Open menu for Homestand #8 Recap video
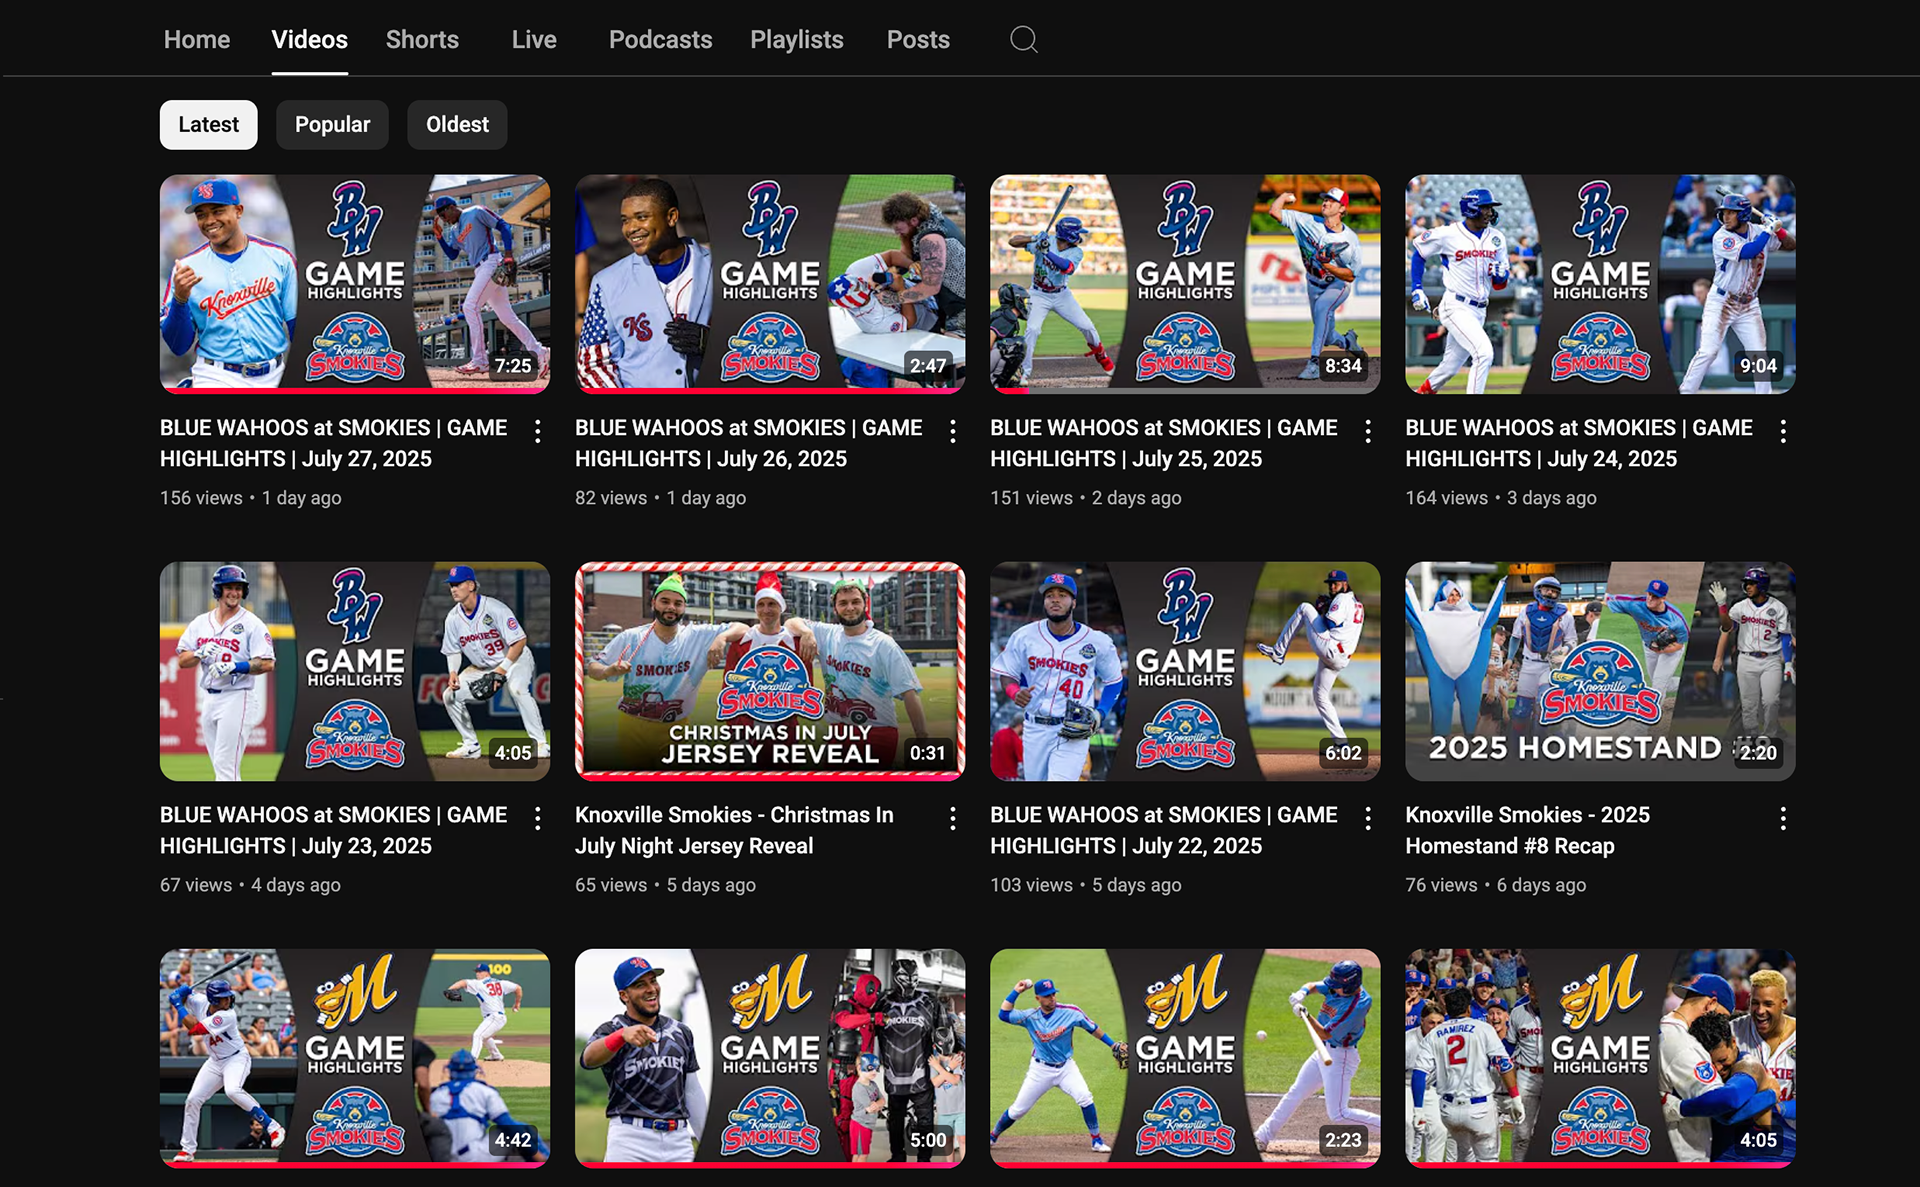1920x1187 pixels. coord(1783,819)
